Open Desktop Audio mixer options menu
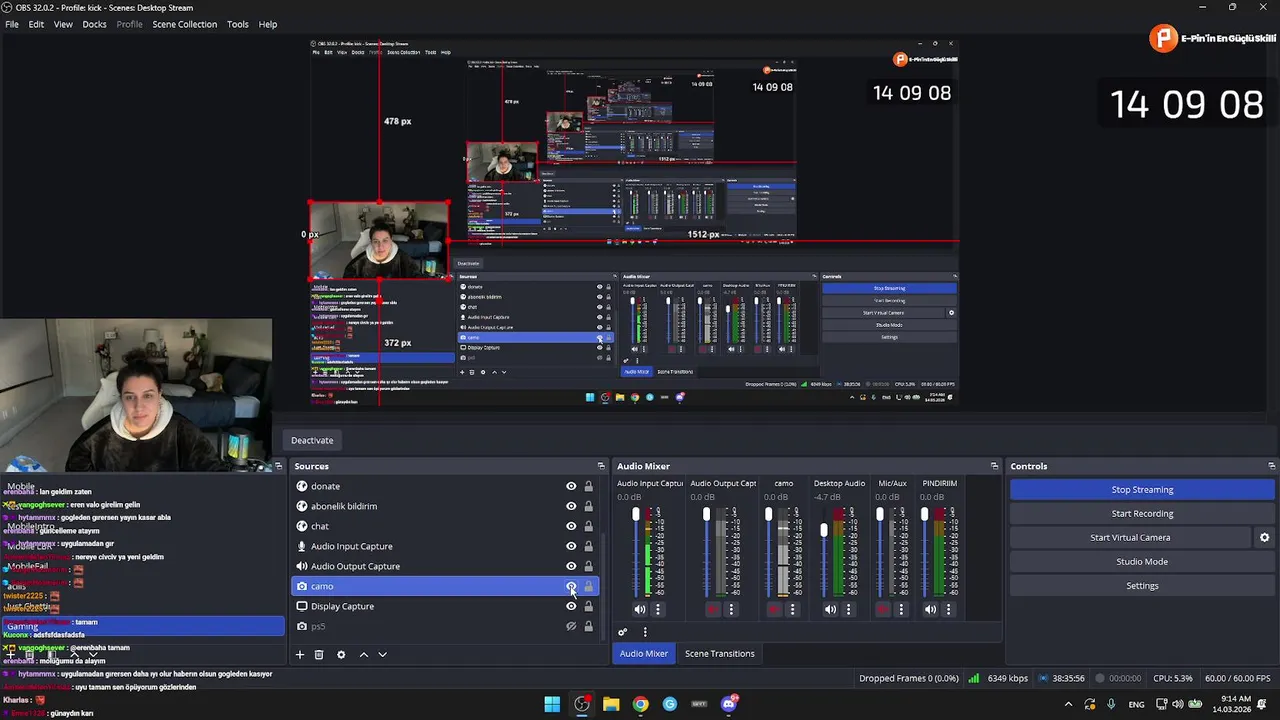 tap(848, 609)
